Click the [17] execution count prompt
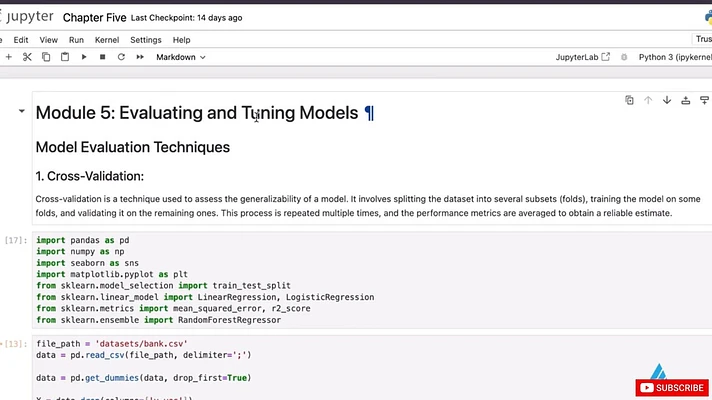This screenshot has width=712, height=400. [16, 240]
